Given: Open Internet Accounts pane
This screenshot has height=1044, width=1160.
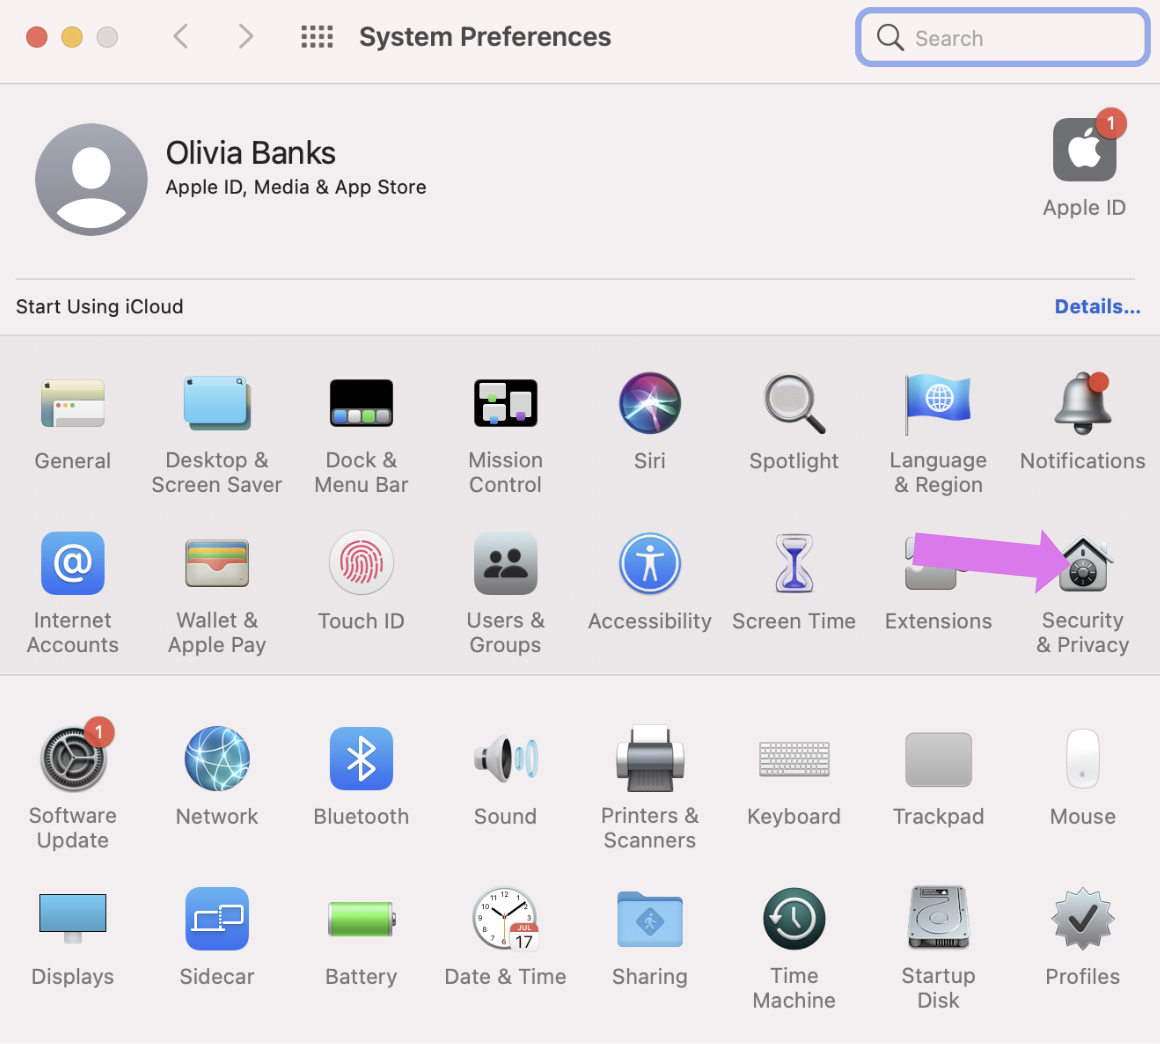Looking at the screenshot, I should tap(72, 563).
